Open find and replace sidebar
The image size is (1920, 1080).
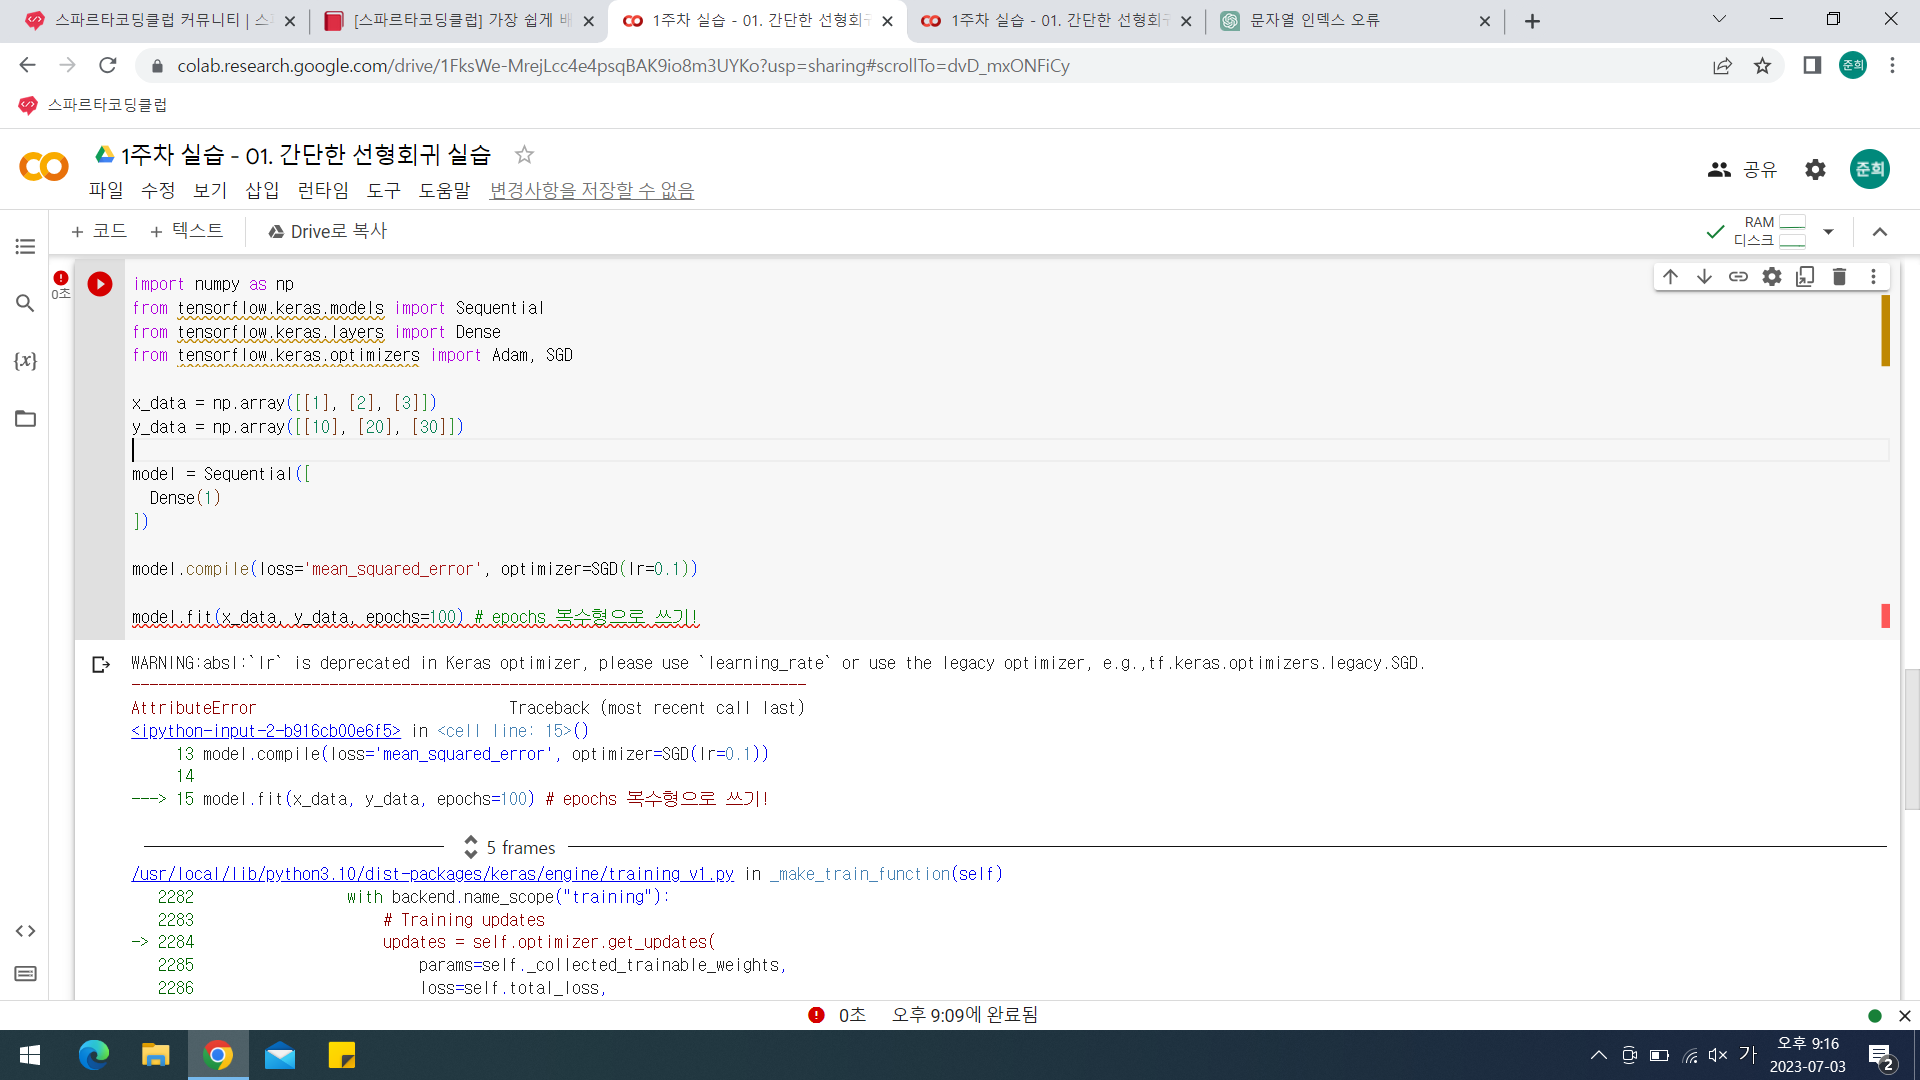click(25, 303)
